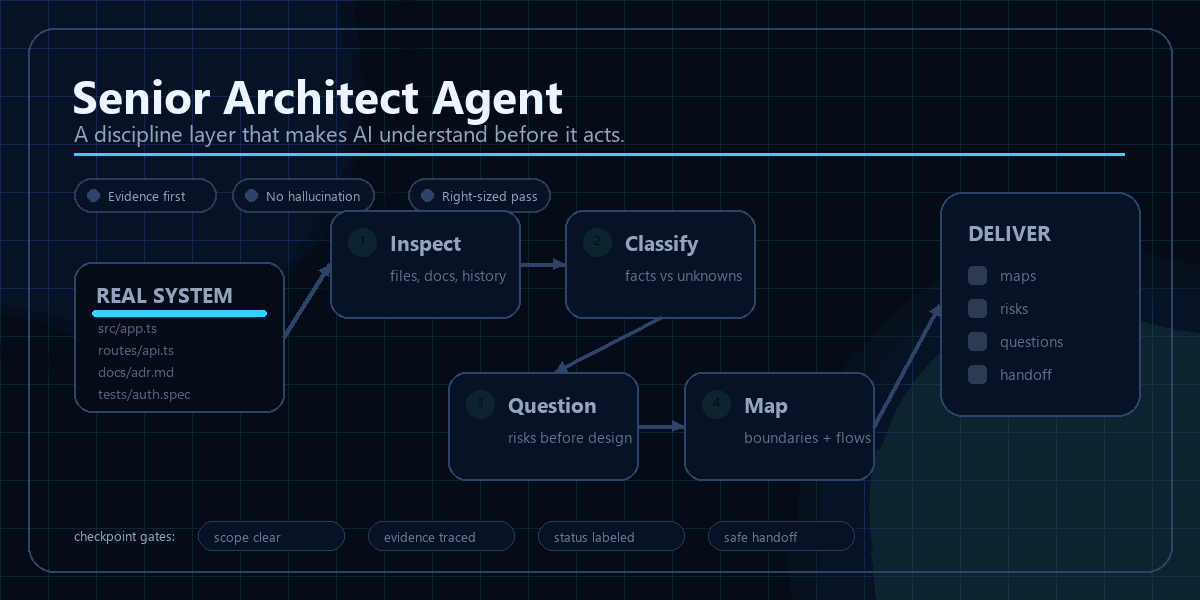This screenshot has height=600, width=1200.
Task: Open the Map step card
Action: coord(780,426)
